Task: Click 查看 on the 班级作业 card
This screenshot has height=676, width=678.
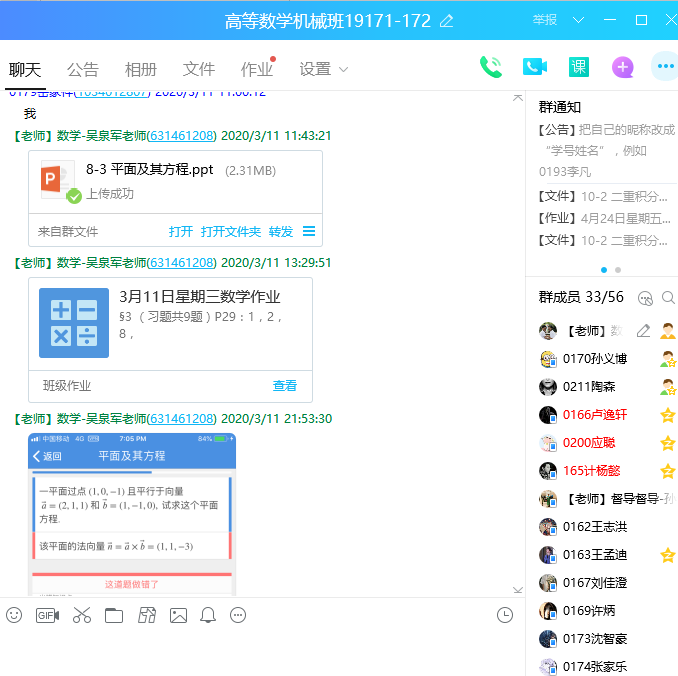Action: coord(285,385)
